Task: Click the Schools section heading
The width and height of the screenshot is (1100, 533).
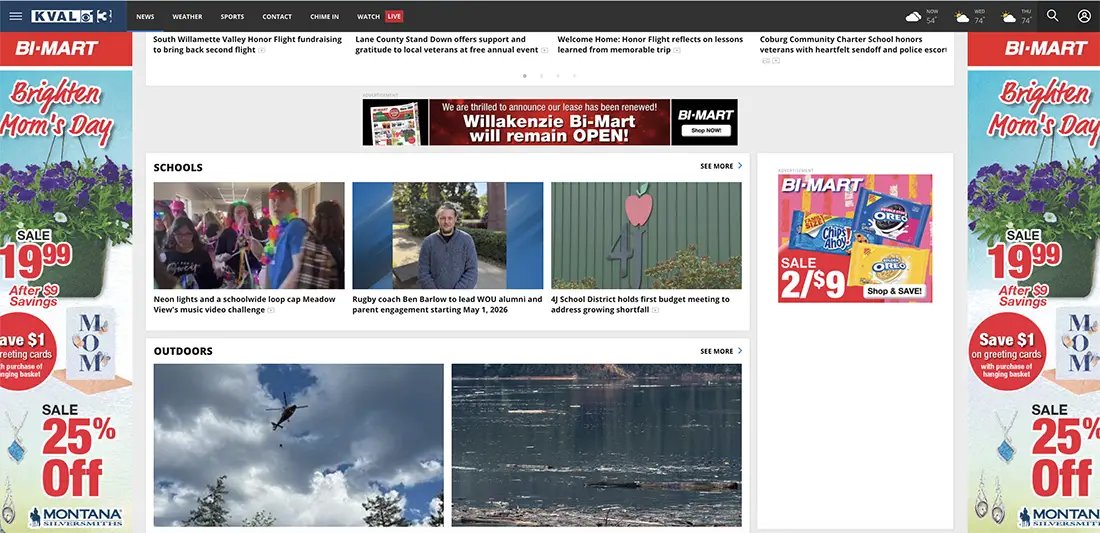Action: [x=178, y=168]
